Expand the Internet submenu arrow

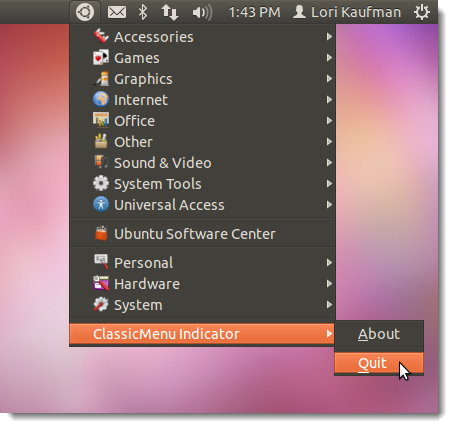coord(329,100)
